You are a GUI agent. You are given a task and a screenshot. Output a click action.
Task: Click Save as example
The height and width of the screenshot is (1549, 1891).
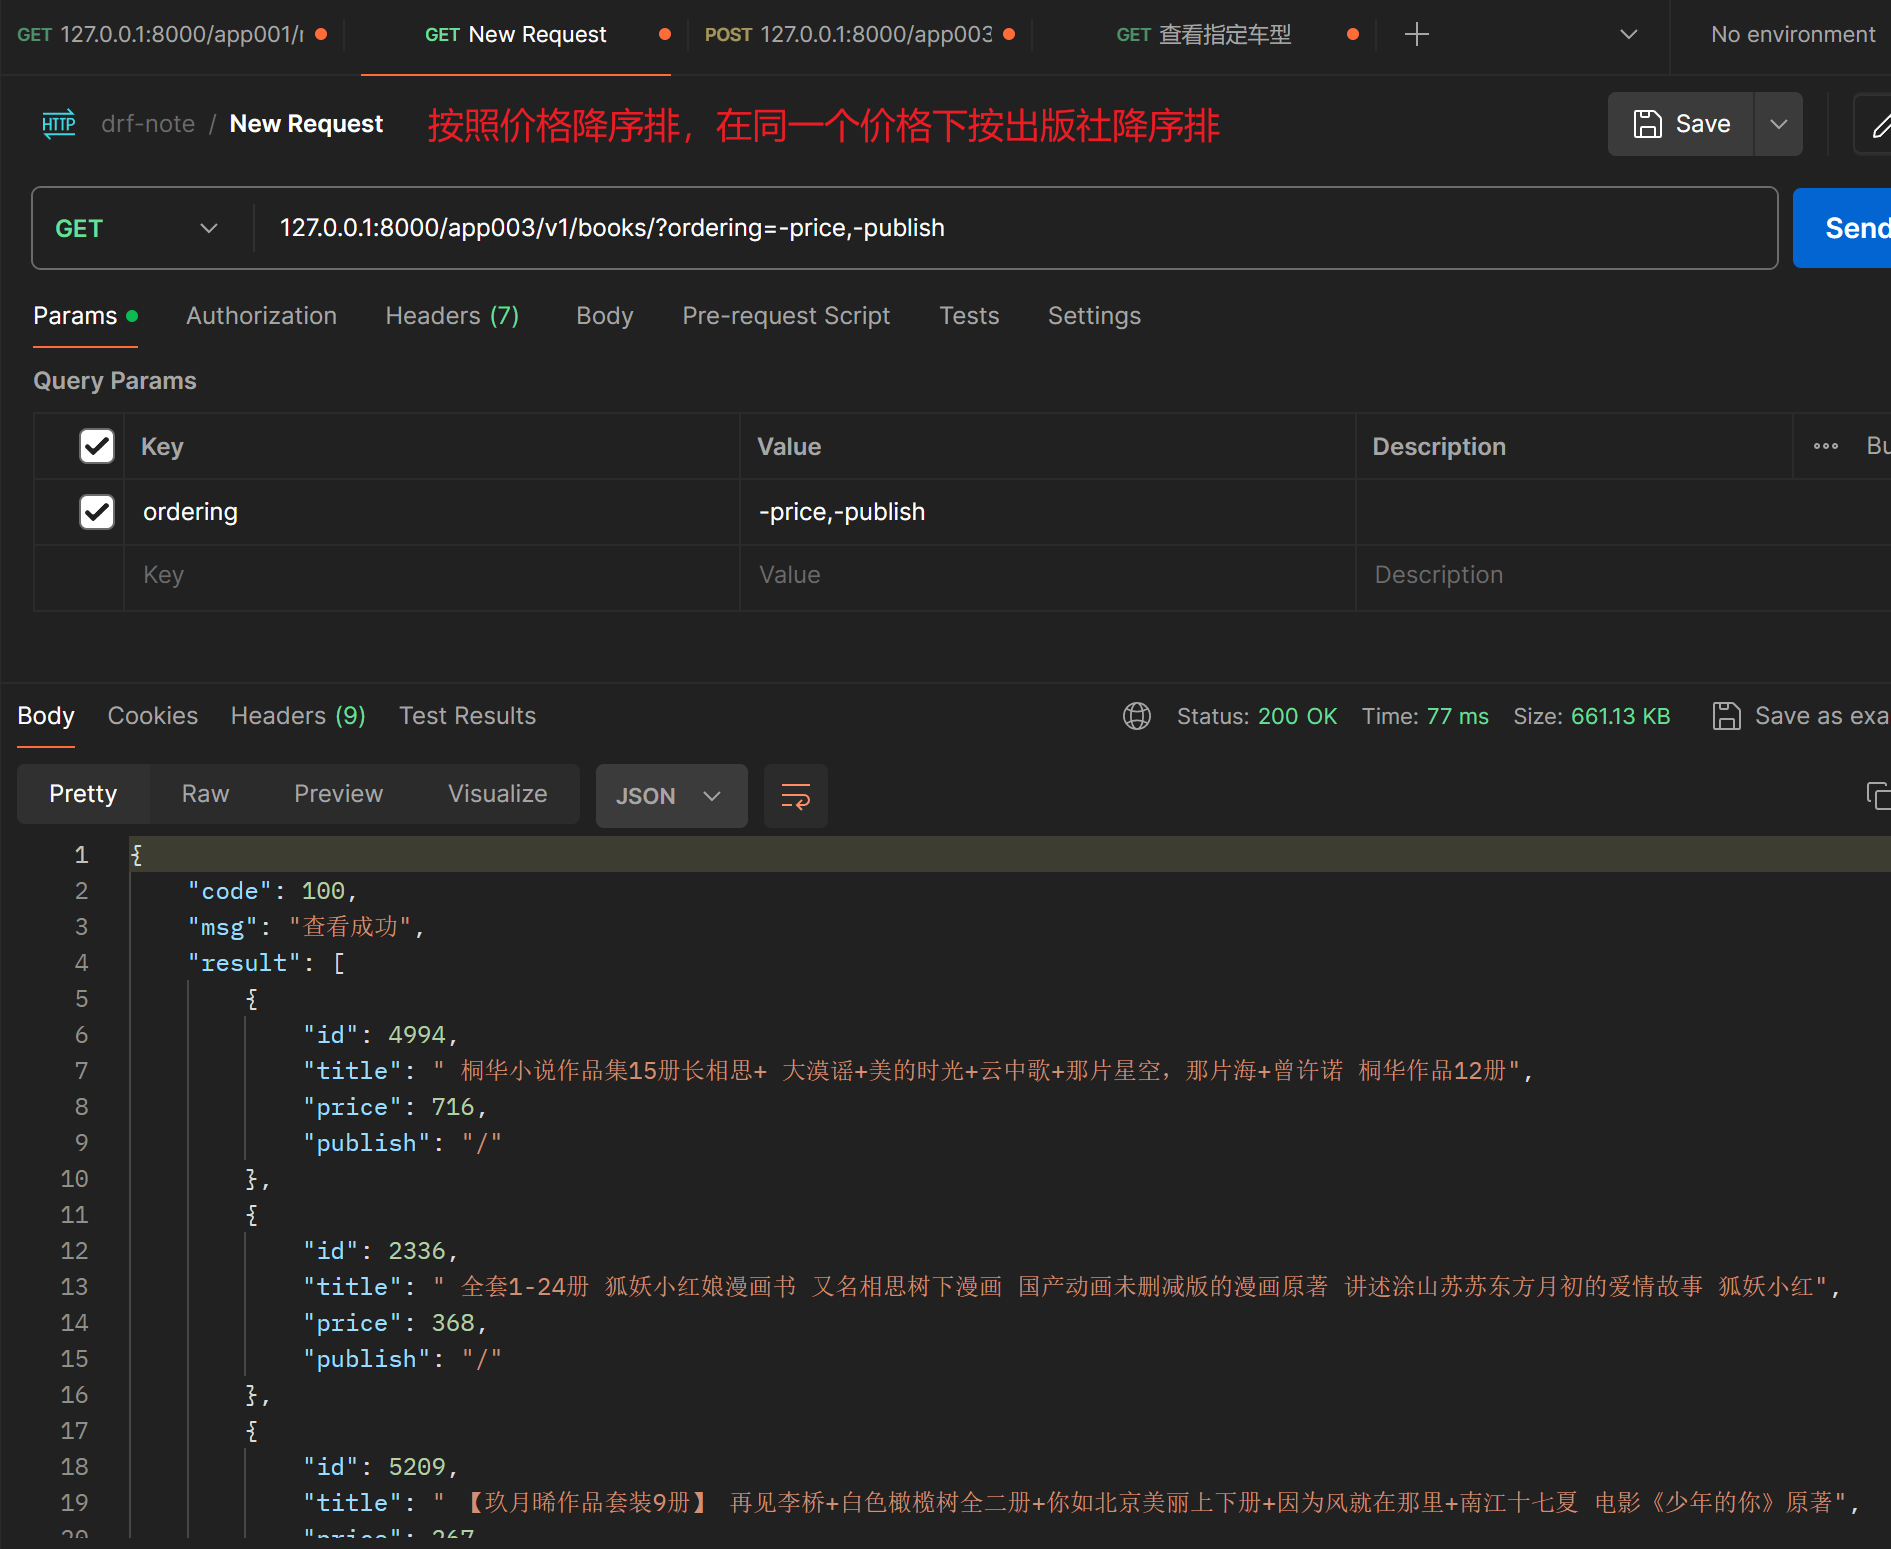tap(1801, 716)
